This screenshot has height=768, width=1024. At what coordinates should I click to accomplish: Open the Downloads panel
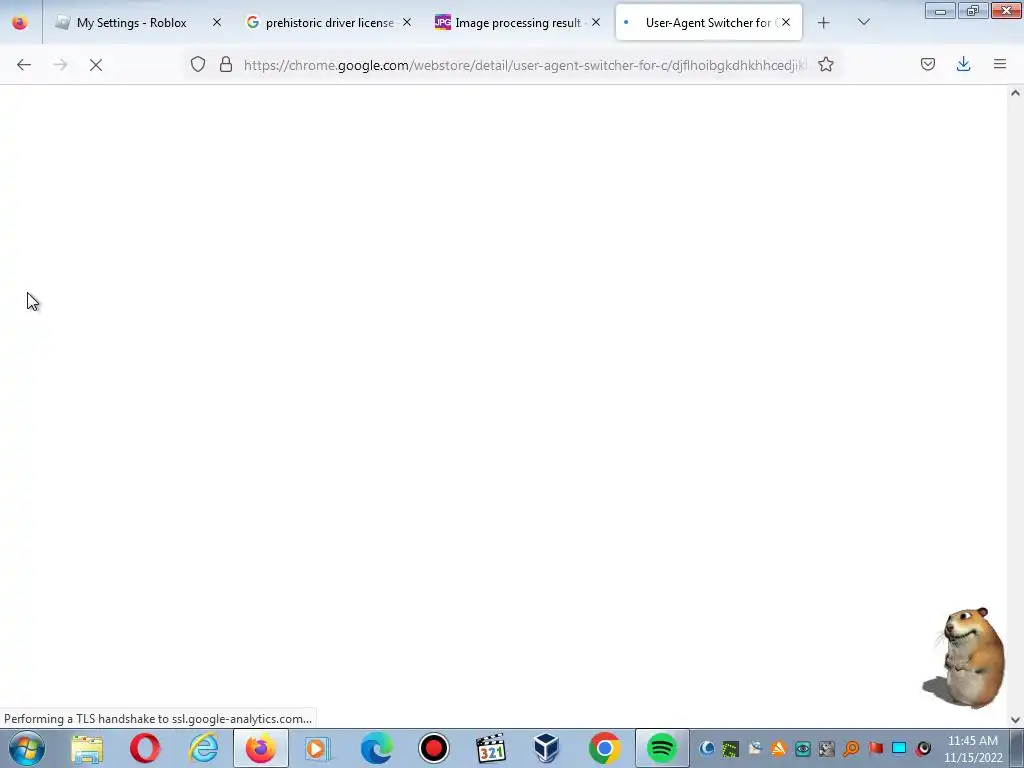(x=963, y=65)
